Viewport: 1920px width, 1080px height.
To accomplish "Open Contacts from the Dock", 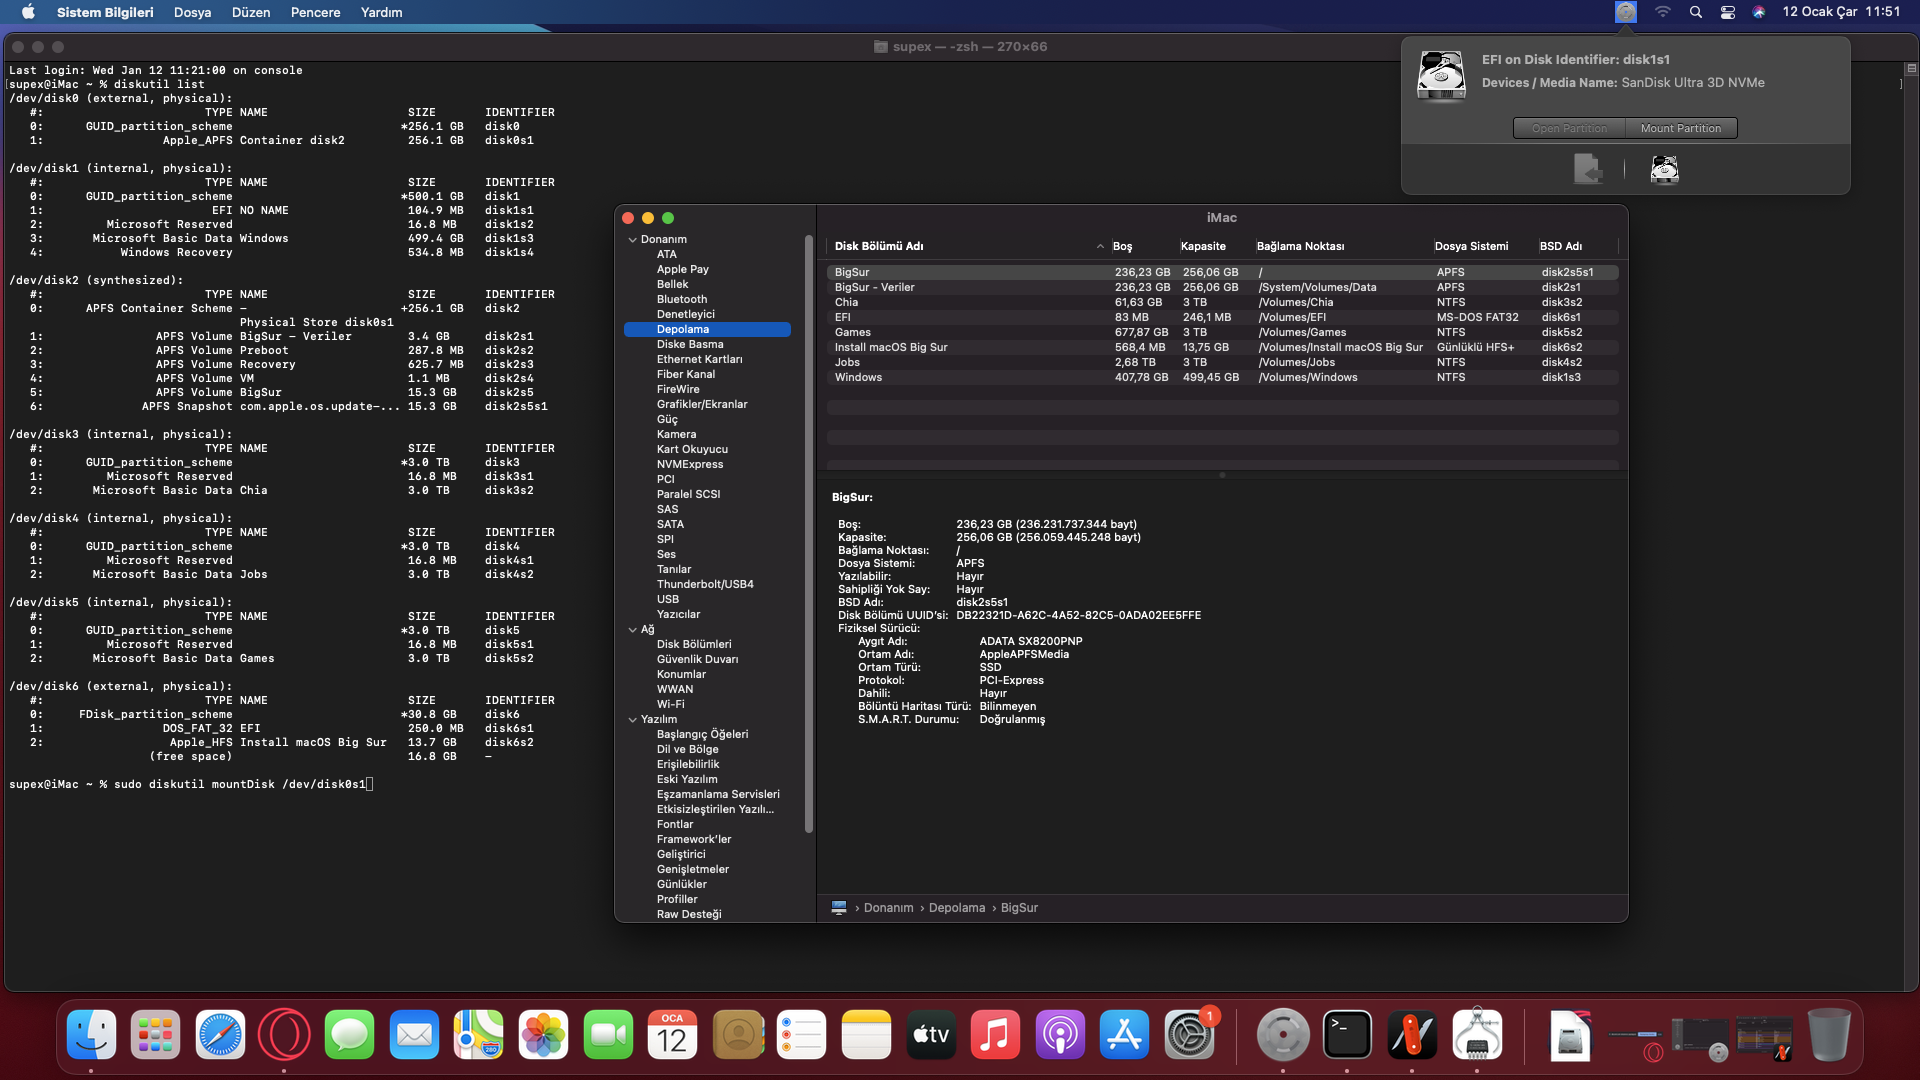I will [x=737, y=1034].
